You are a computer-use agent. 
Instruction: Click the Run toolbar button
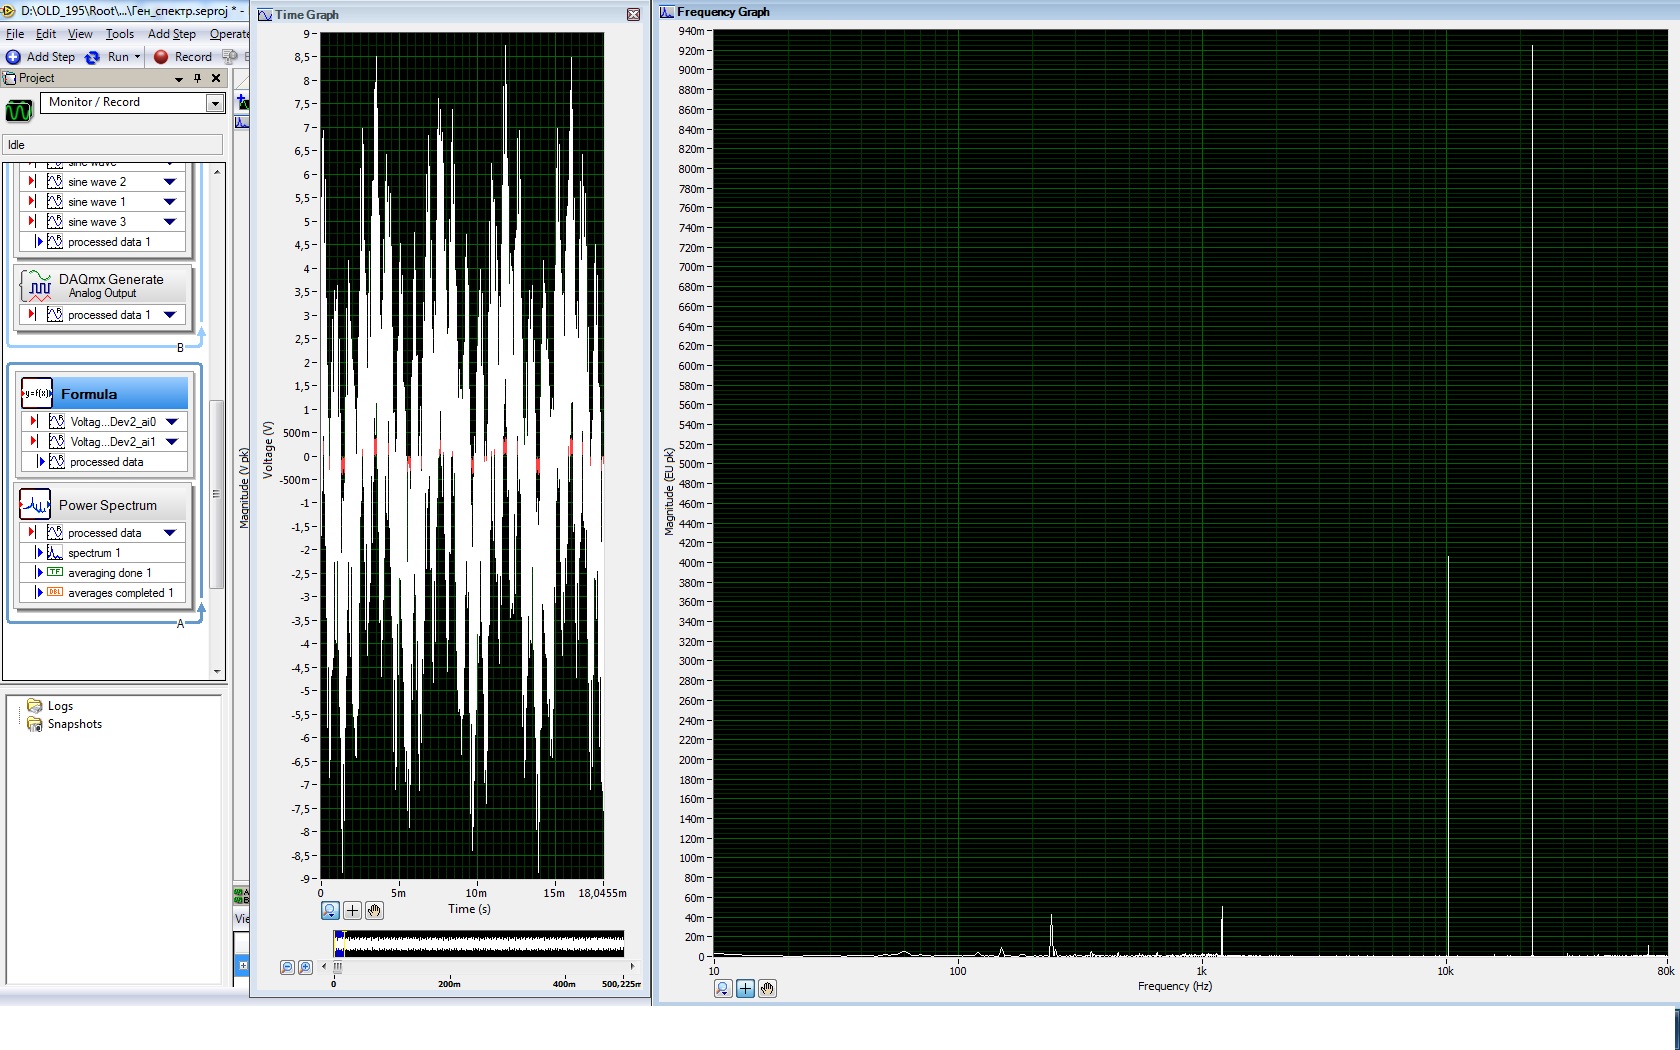tap(109, 57)
